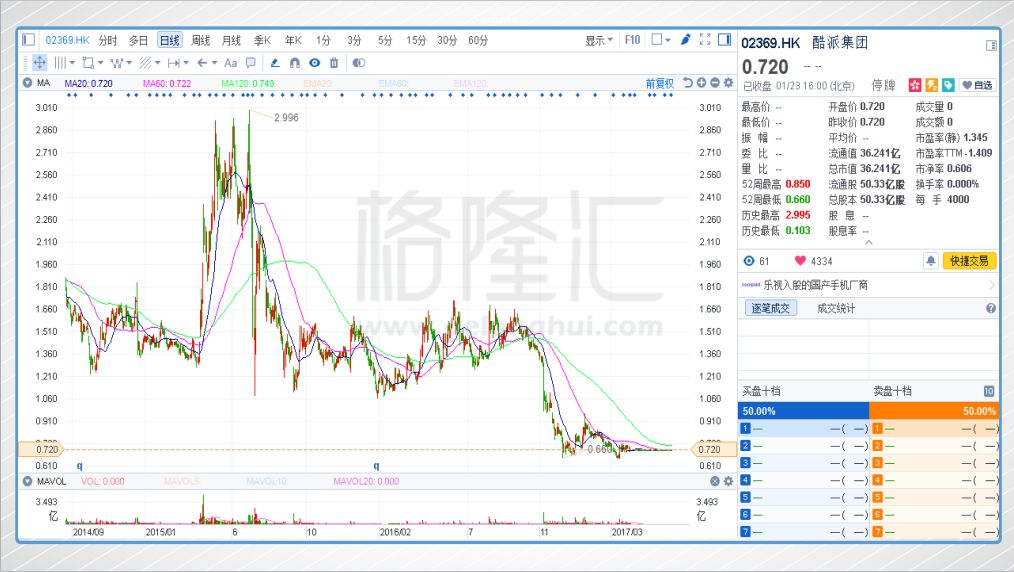This screenshot has height=572, width=1014.
Task: Expand channel lines tool dropdown arrow
Action: point(157,63)
